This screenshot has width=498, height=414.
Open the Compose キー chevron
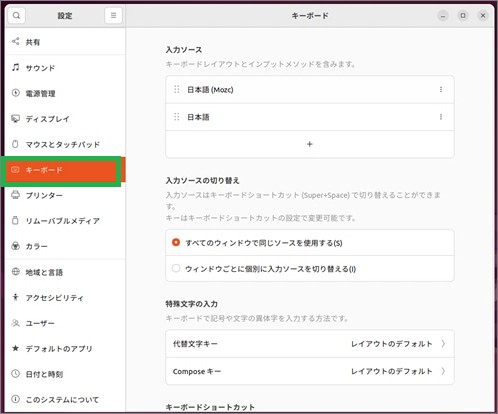pyautogui.click(x=443, y=371)
